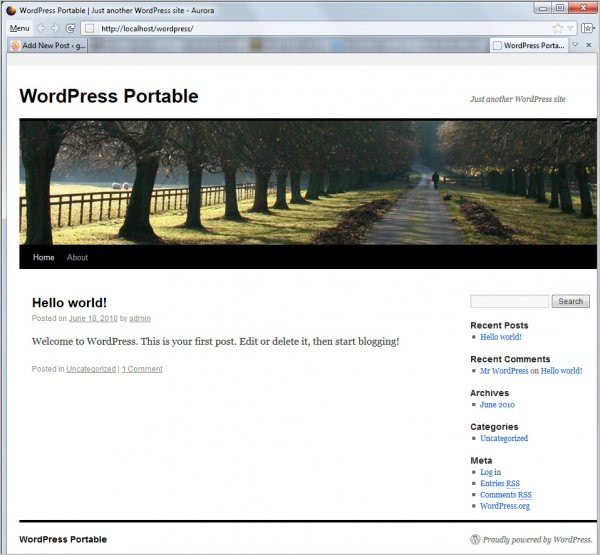Screen dimensions: 600x555
Task: Click the Aurora browser logo in title bar
Action: point(11,9)
